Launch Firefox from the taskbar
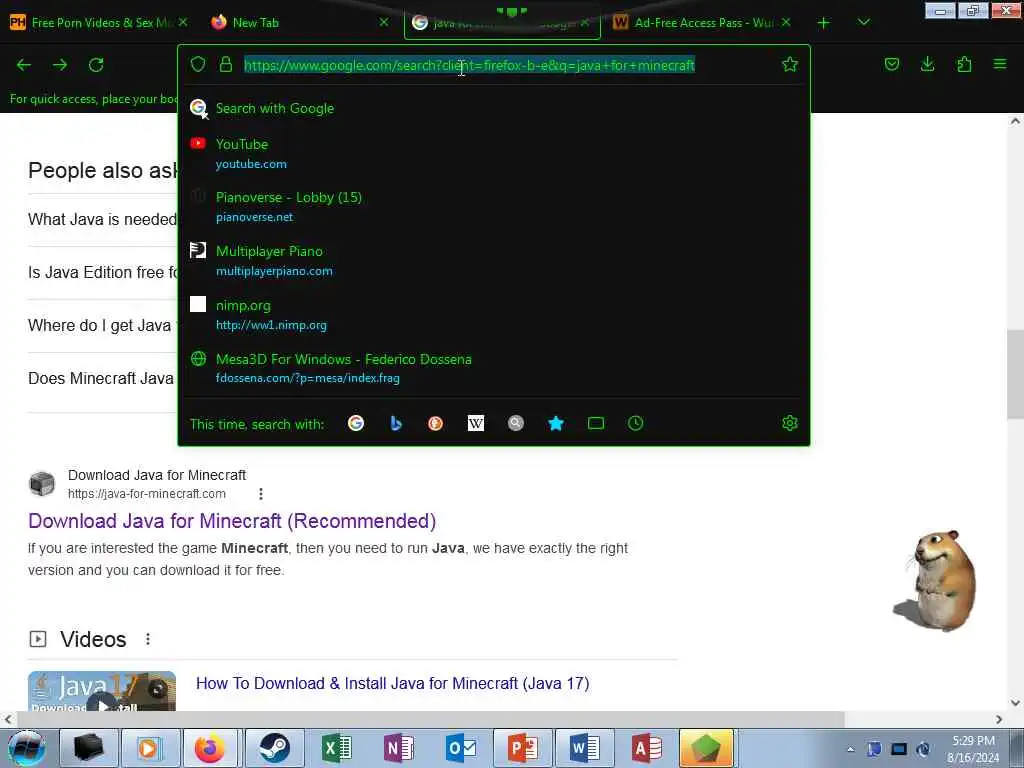Screen dimensions: 1024x768 click(x=209, y=748)
